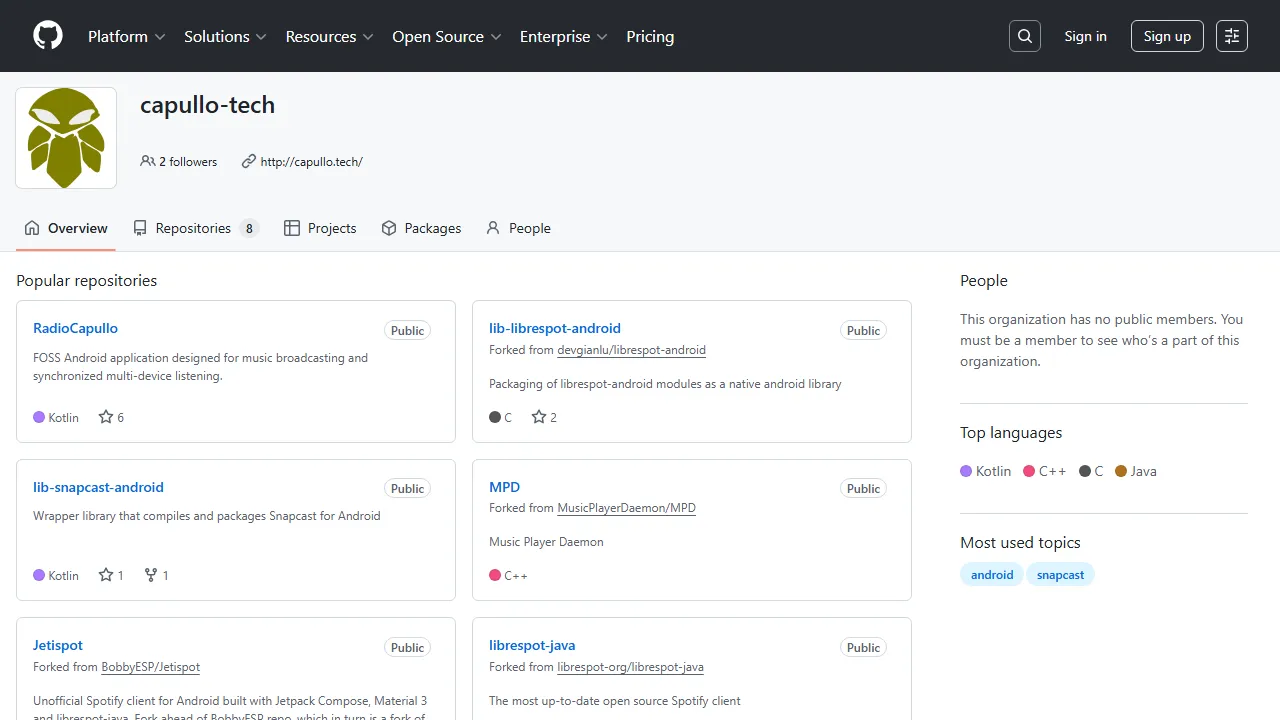Open the devgianlu/librespot-android fork source link
This screenshot has height=720, width=1280.
tap(631, 350)
